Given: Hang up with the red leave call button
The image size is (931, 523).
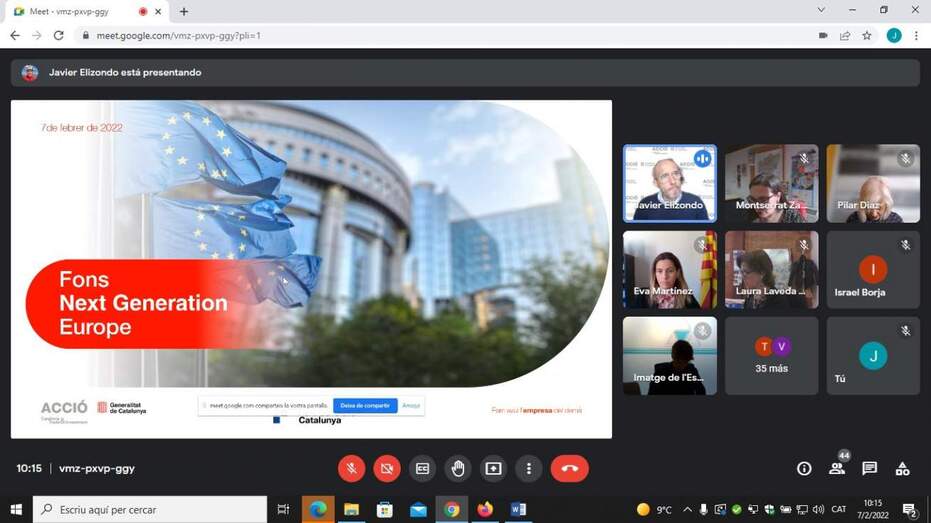Looking at the screenshot, I should 569,468.
